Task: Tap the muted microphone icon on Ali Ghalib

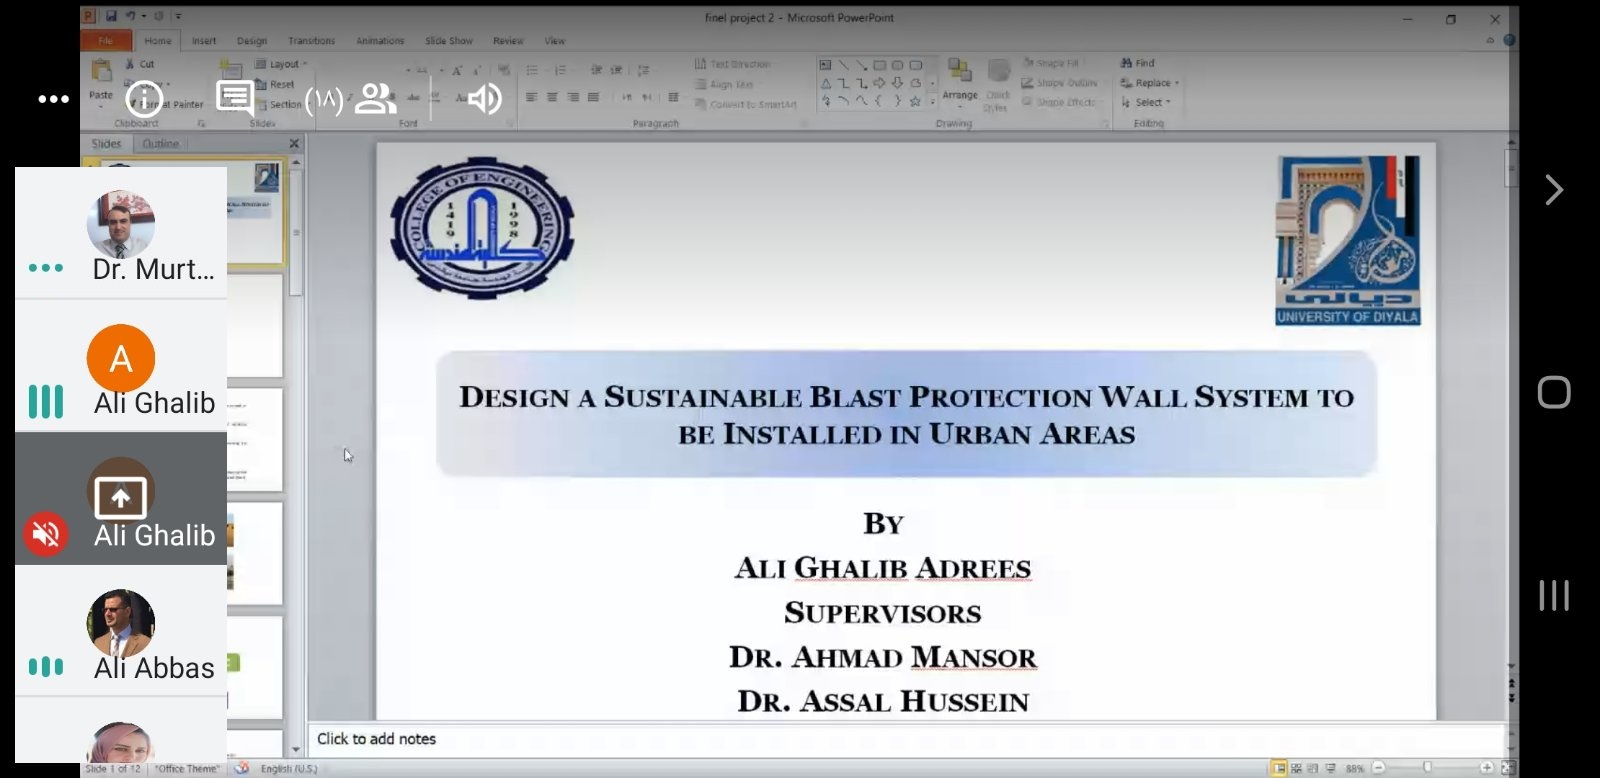Action: pyautogui.click(x=46, y=534)
